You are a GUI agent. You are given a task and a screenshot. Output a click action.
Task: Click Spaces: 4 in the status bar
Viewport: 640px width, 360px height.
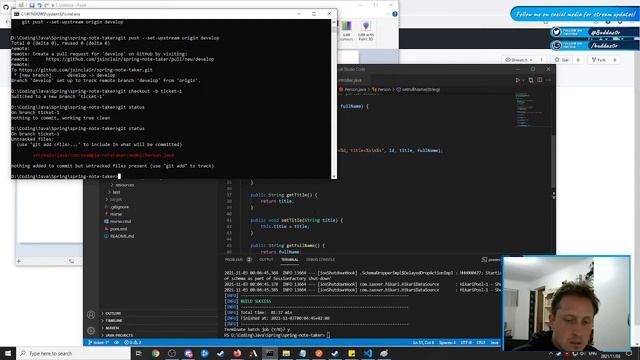pyautogui.click(x=447, y=342)
